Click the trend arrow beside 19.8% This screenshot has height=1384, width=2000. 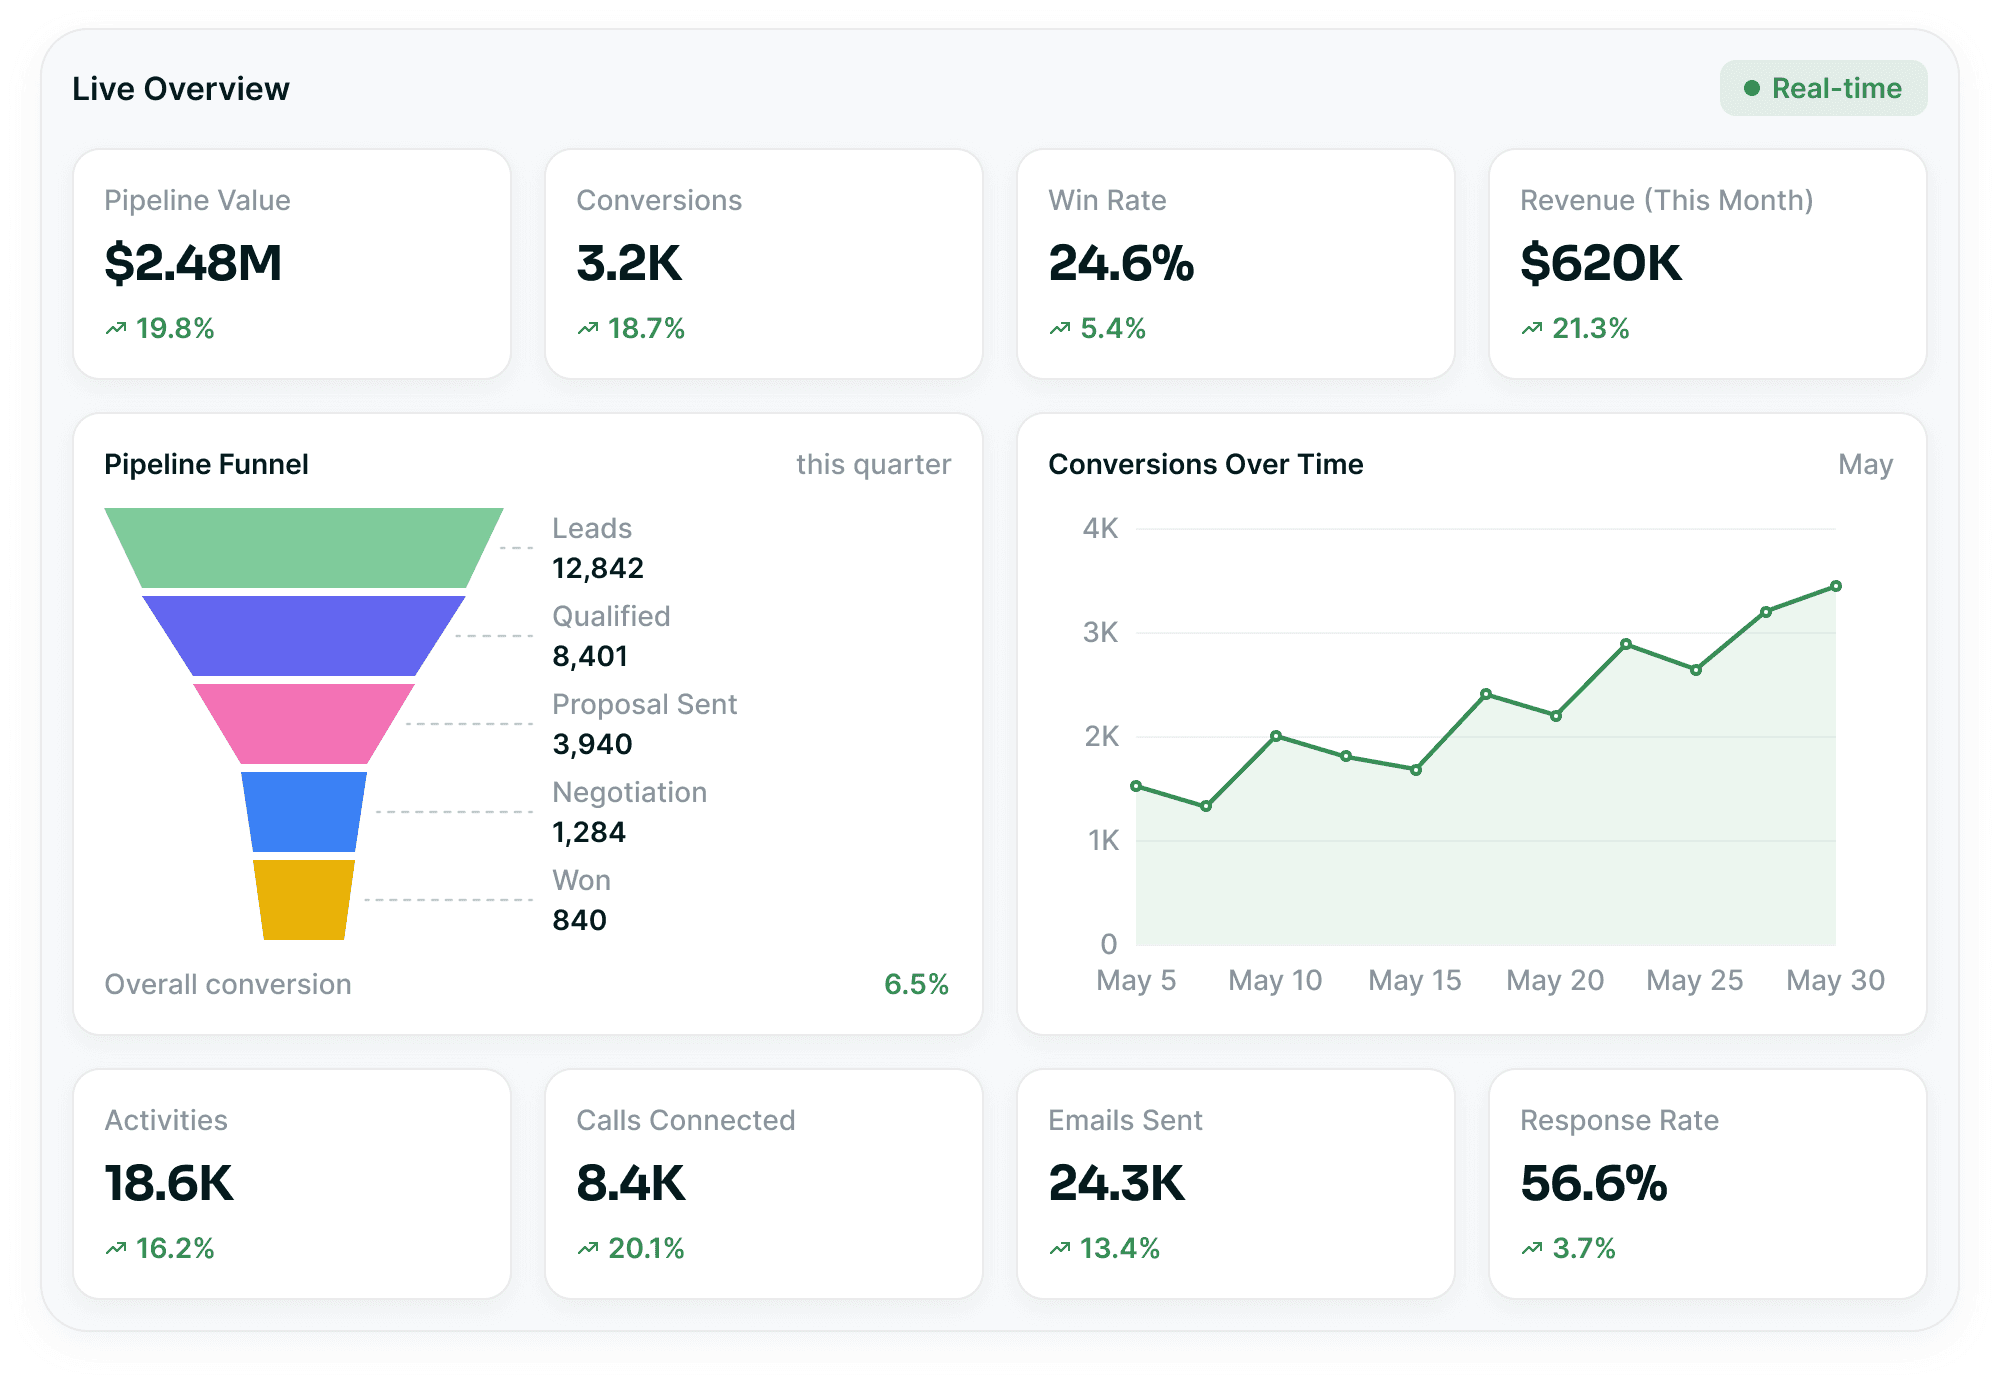pos(116,328)
